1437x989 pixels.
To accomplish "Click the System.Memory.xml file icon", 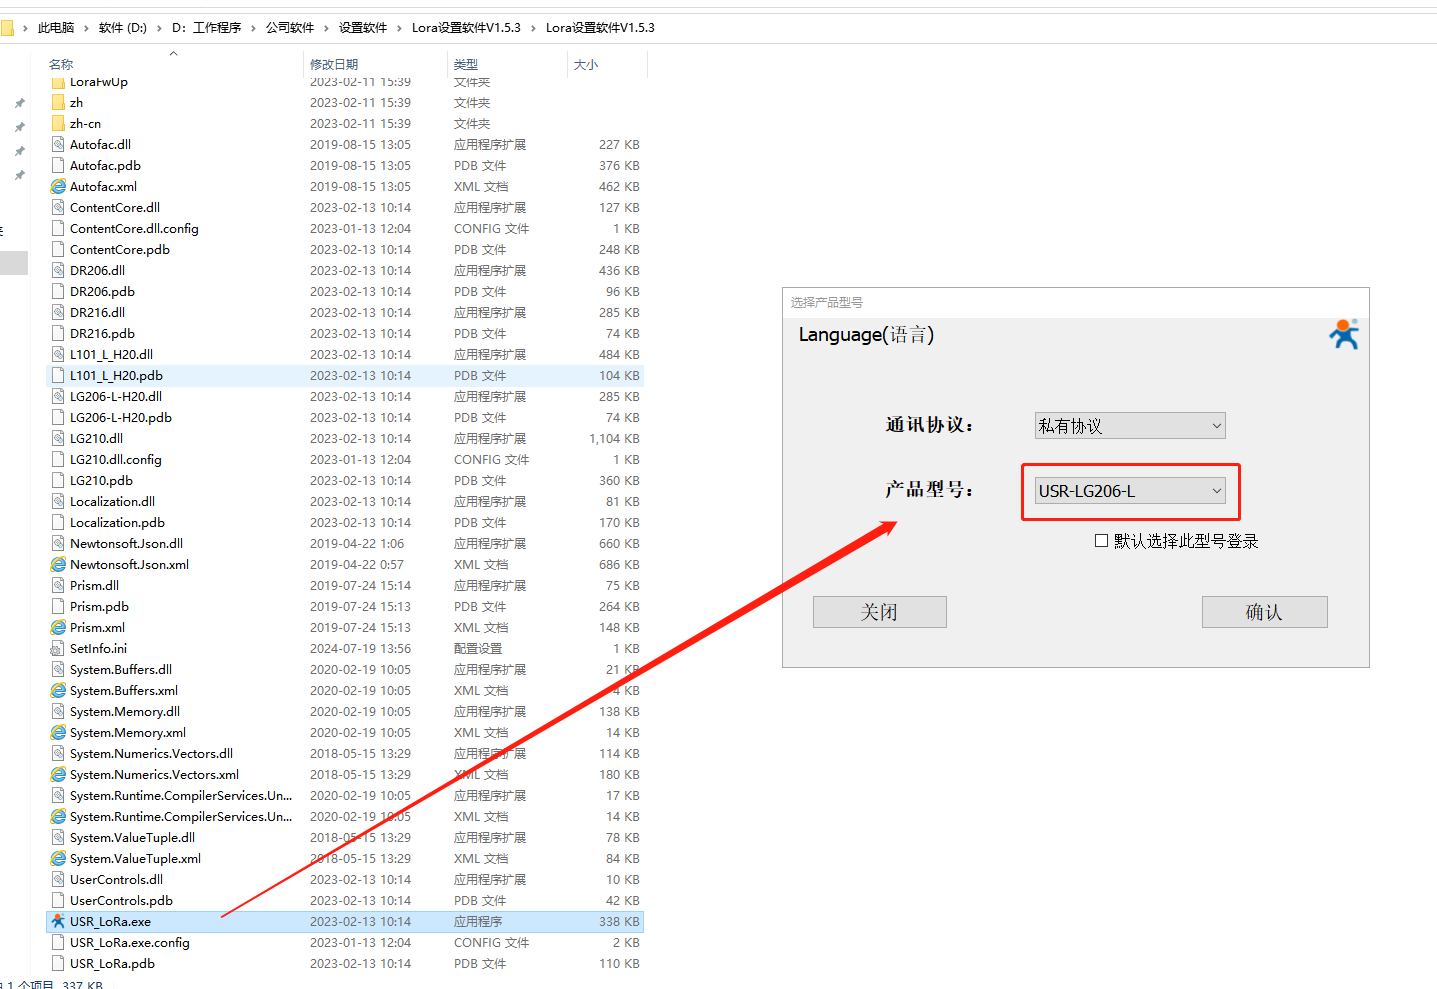I will tap(58, 732).
